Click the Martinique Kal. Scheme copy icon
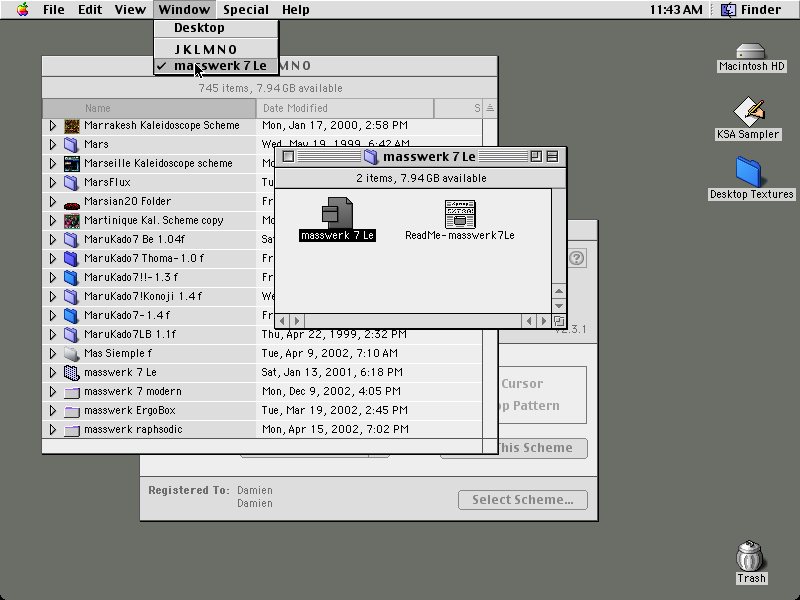Screen dimensions: 800x600 pyautogui.click(x=72, y=221)
